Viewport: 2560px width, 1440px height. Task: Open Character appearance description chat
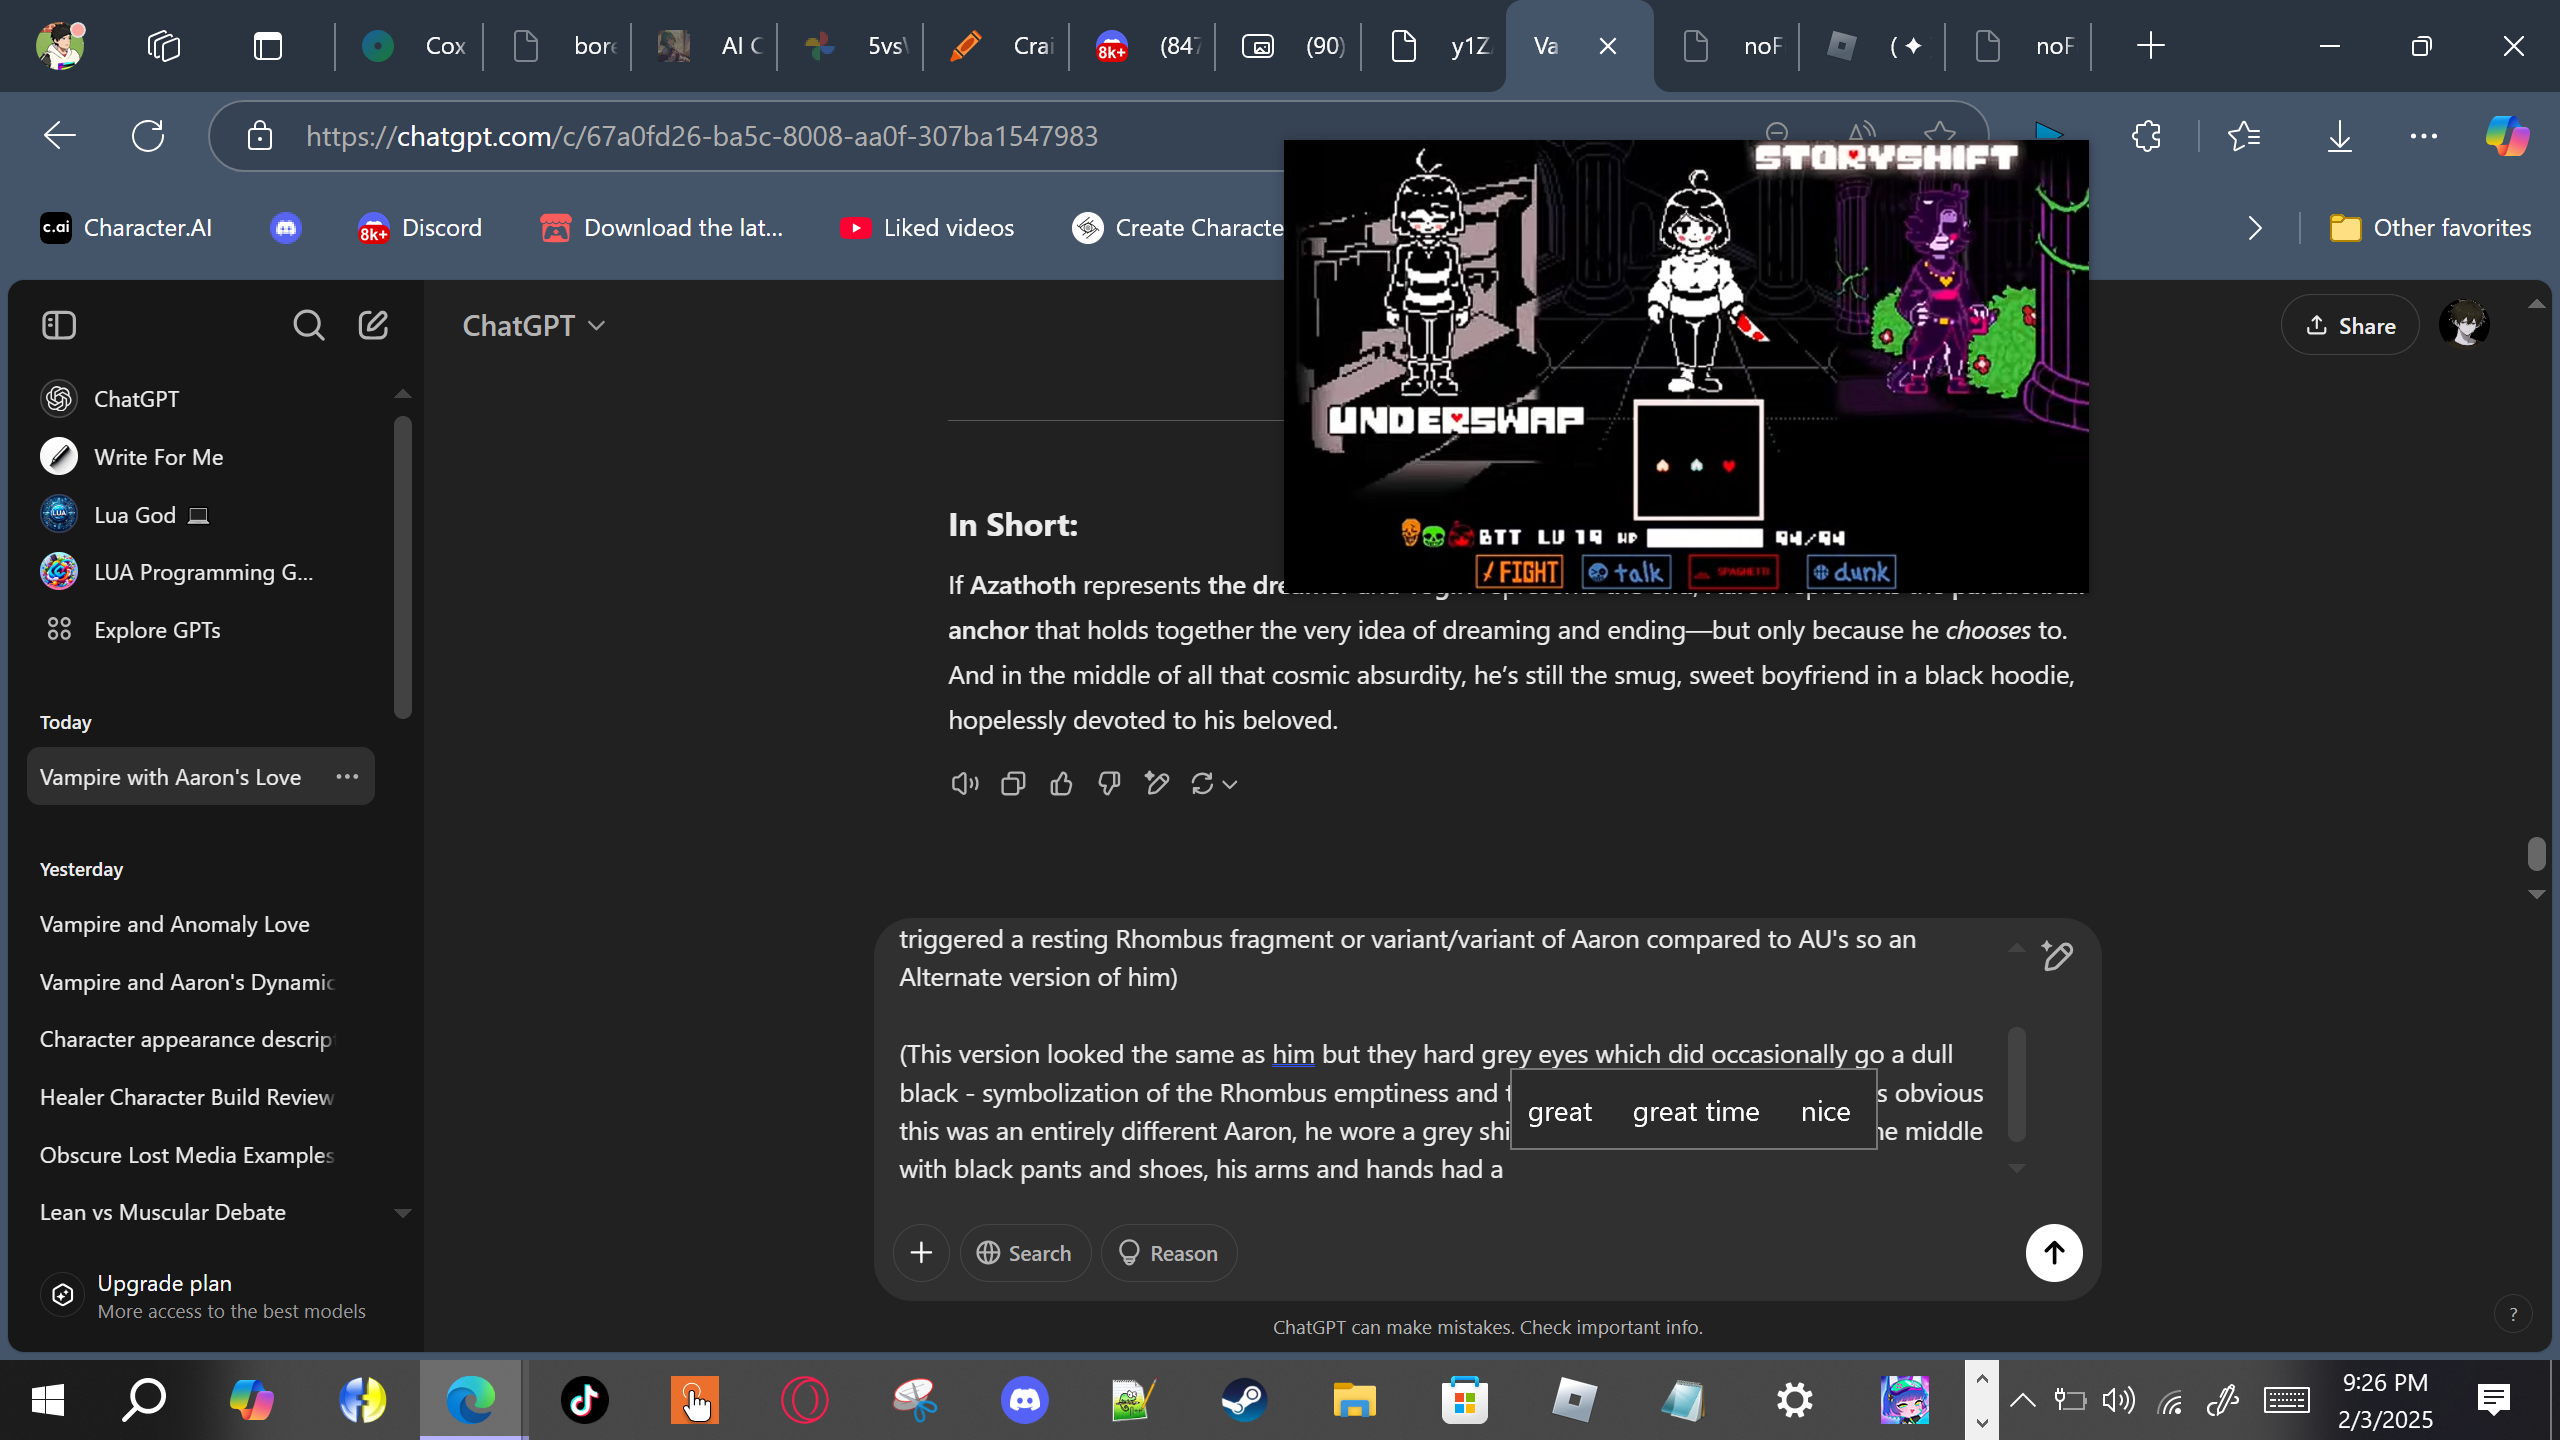(x=200, y=1039)
